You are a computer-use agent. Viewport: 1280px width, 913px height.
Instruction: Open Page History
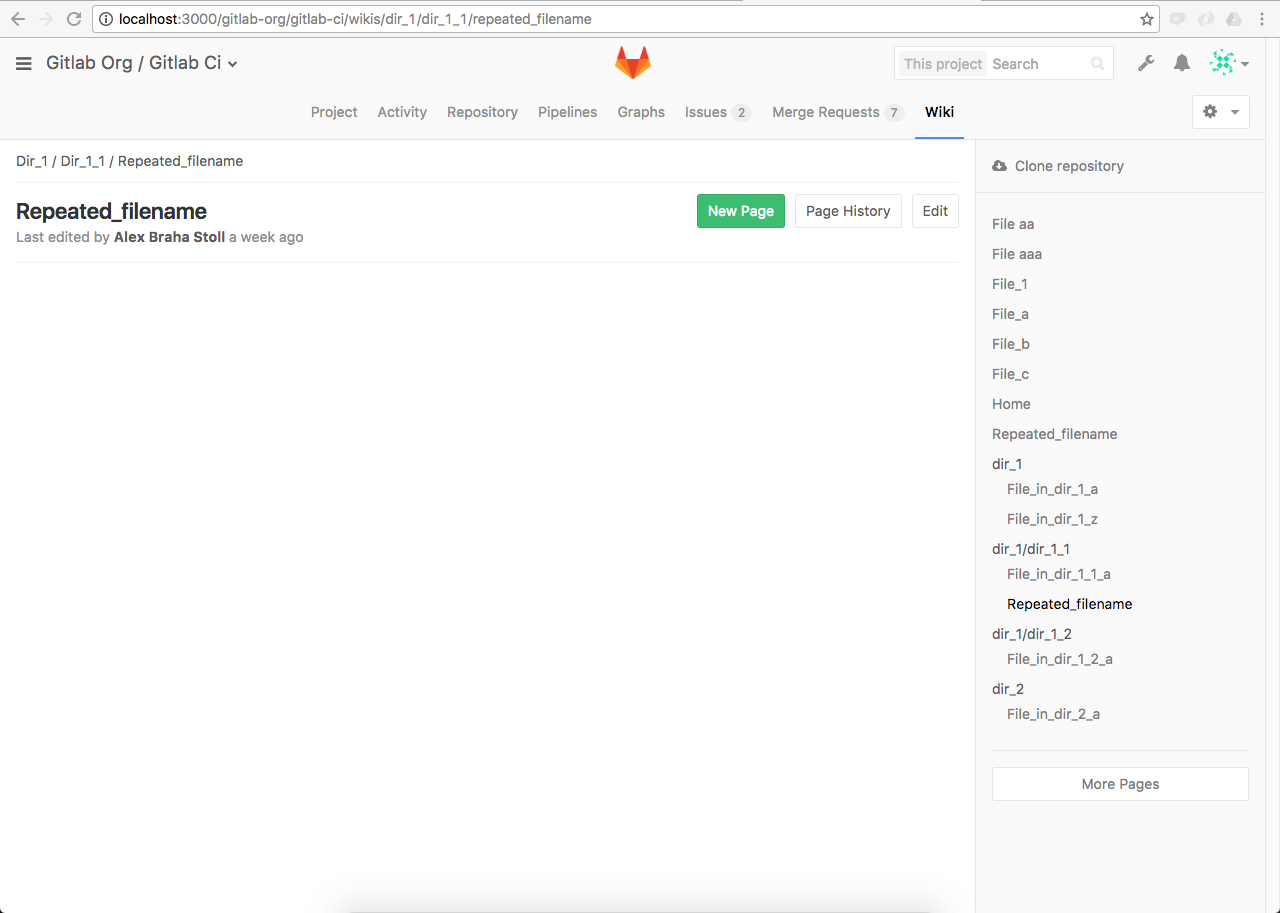point(847,211)
